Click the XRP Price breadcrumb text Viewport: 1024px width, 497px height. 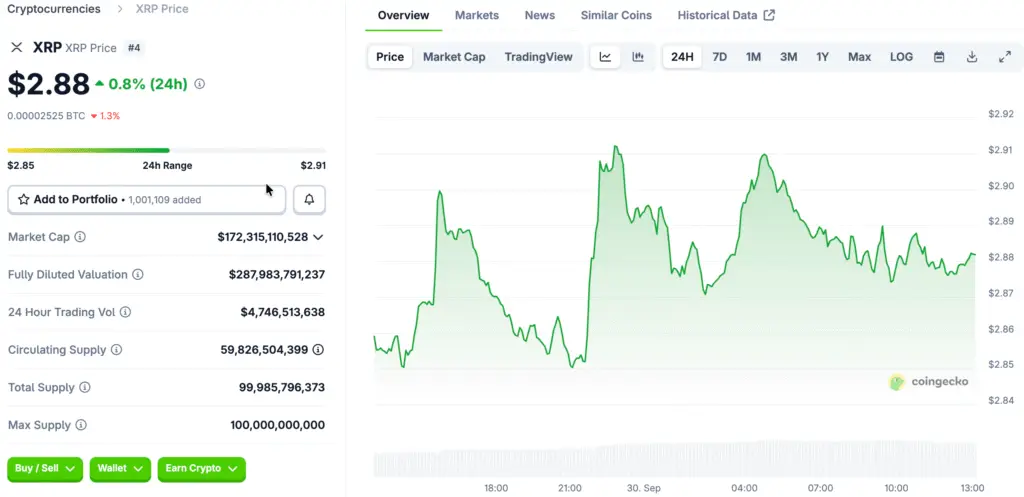pyautogui.click(x=162, y=9)
